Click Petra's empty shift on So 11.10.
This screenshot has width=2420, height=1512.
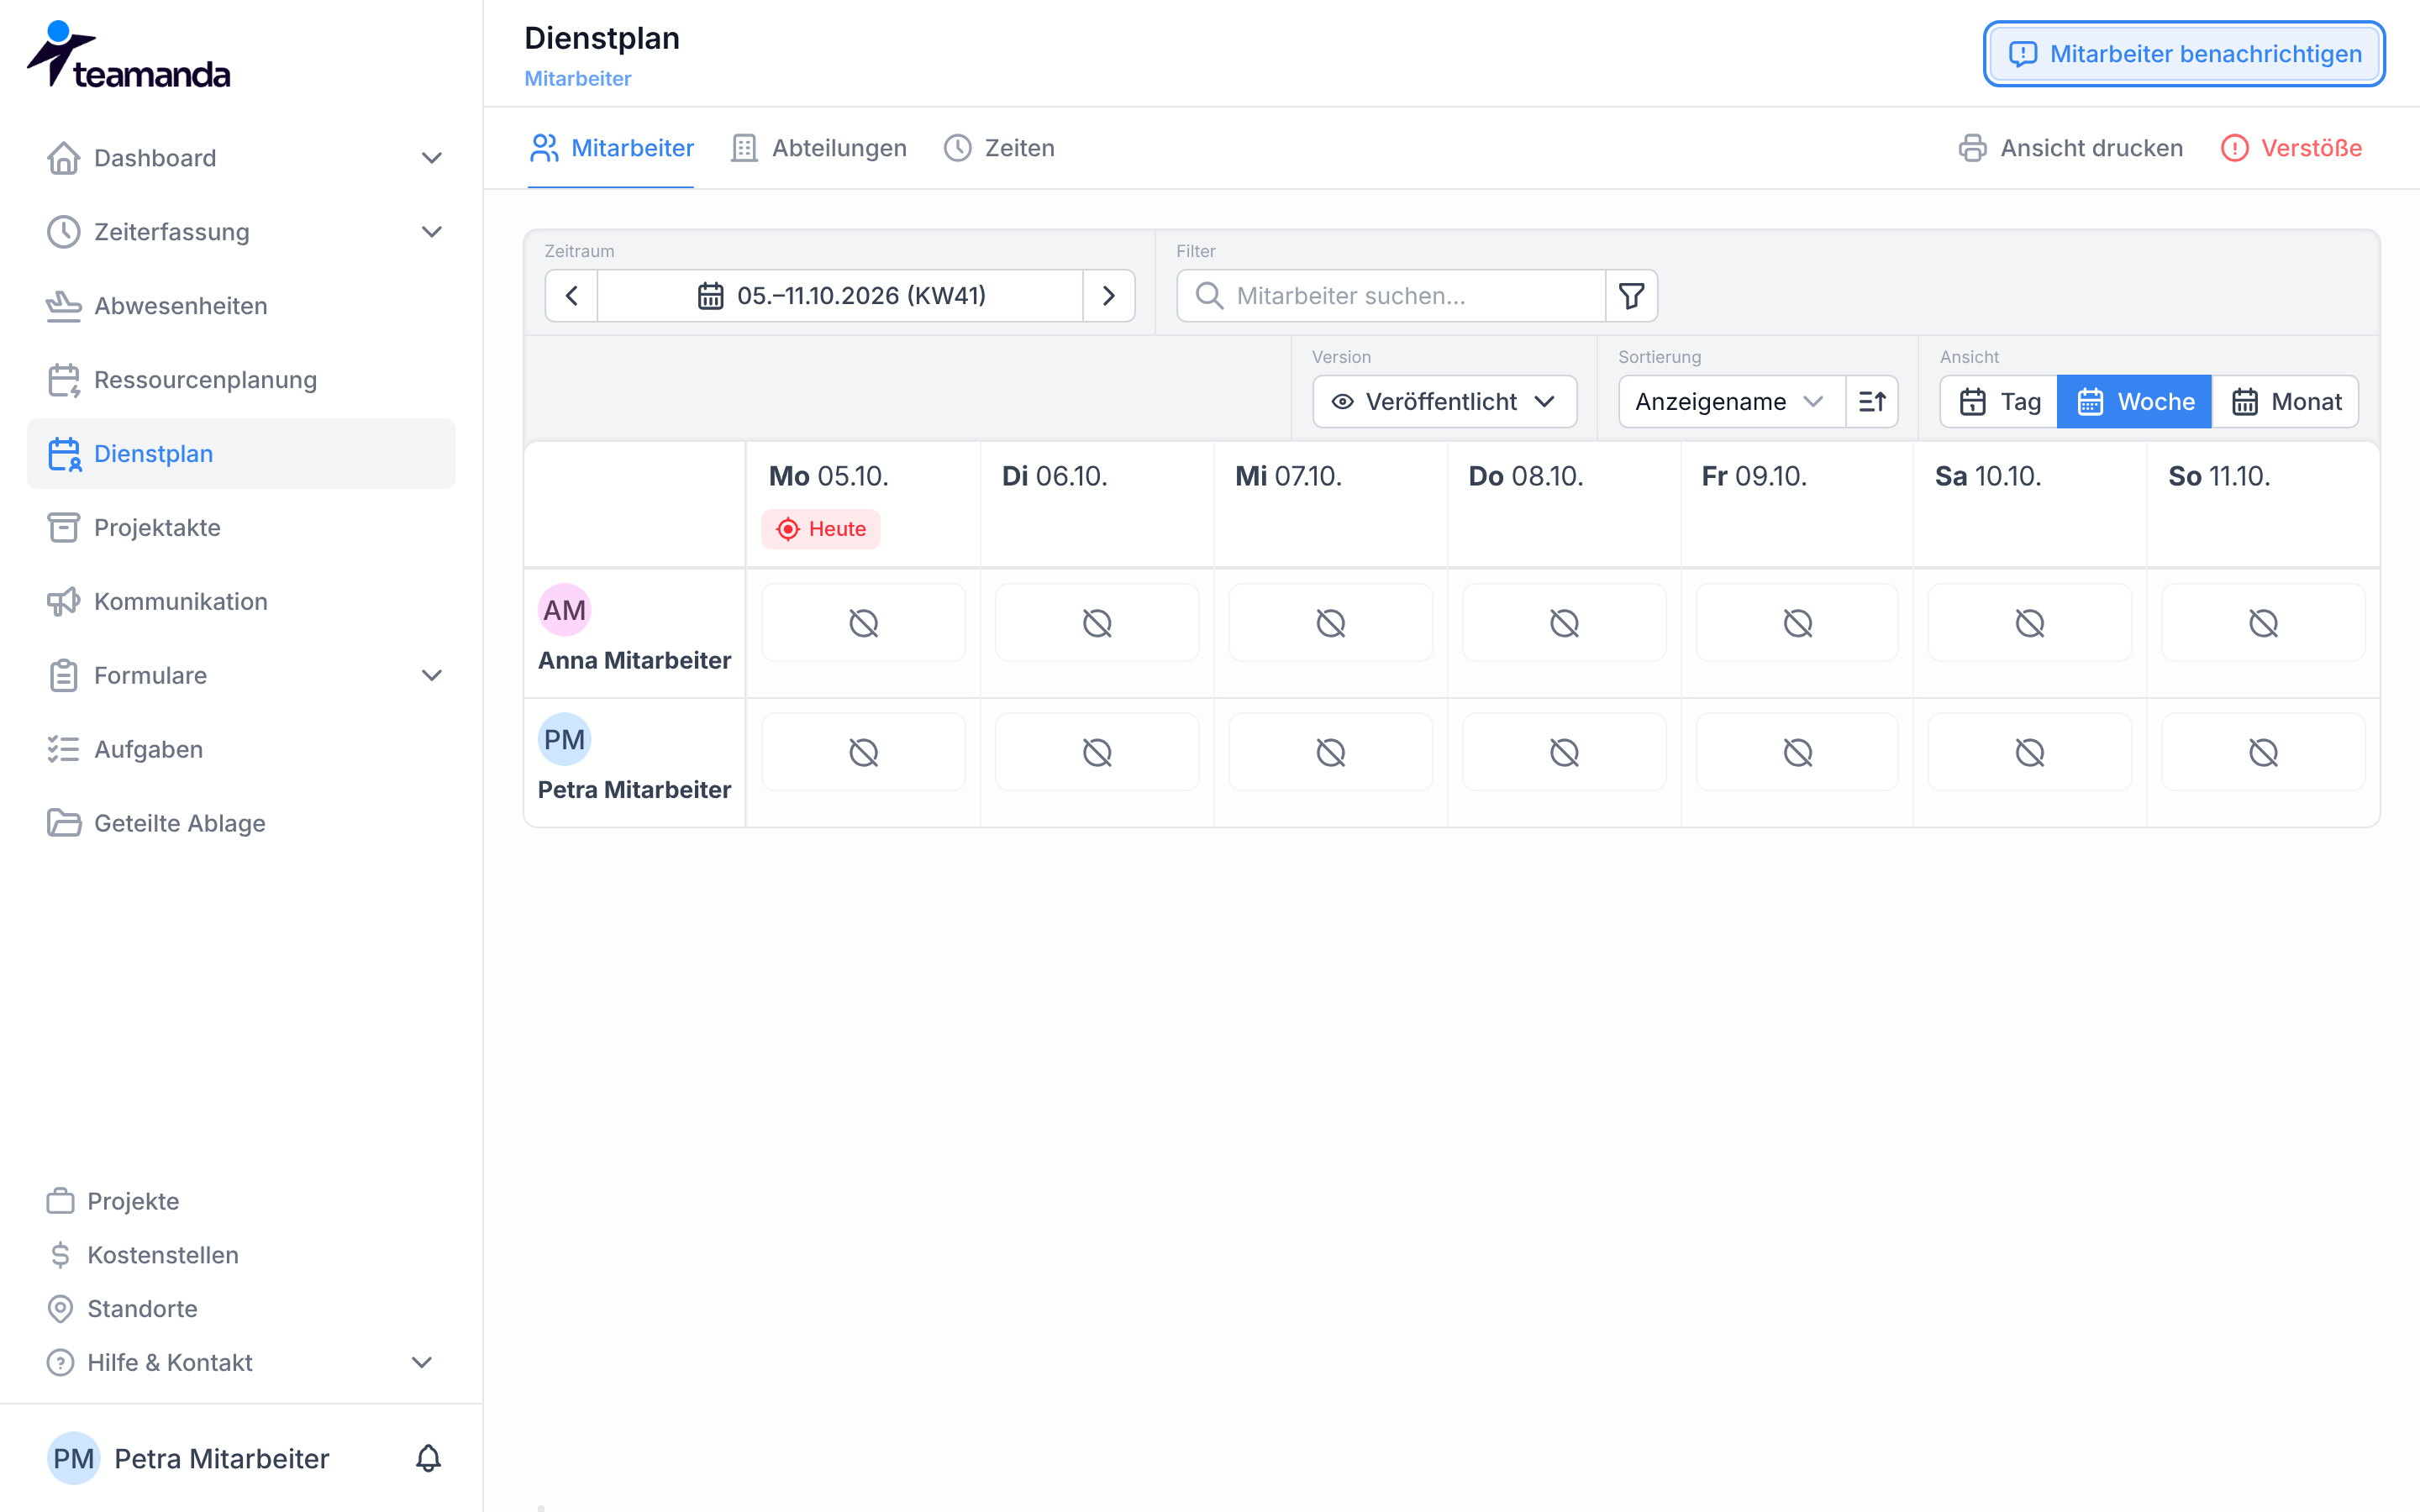tap(2263, 752)
